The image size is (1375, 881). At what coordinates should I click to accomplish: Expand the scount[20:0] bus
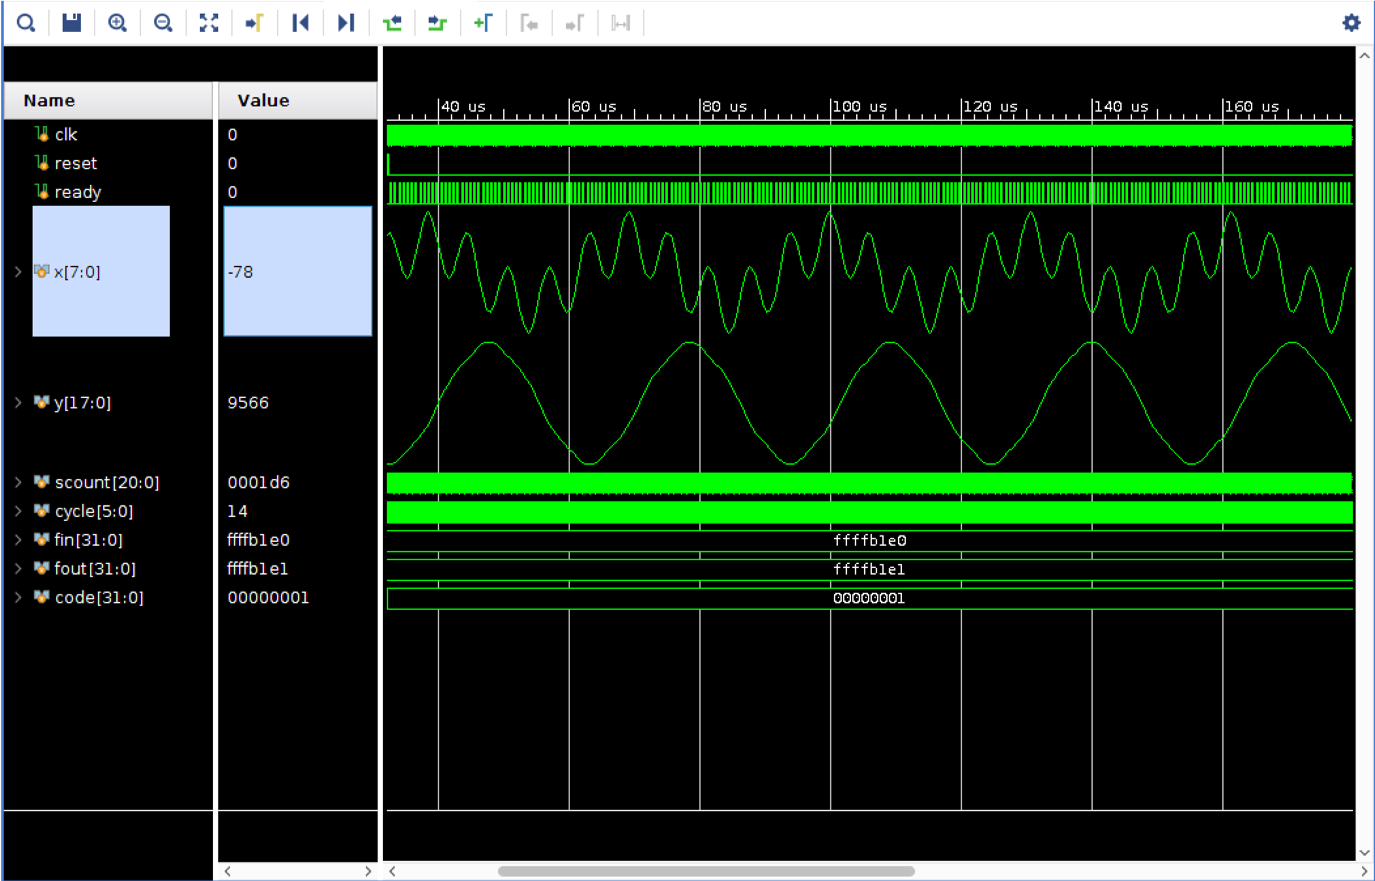(x=18, y=483)
